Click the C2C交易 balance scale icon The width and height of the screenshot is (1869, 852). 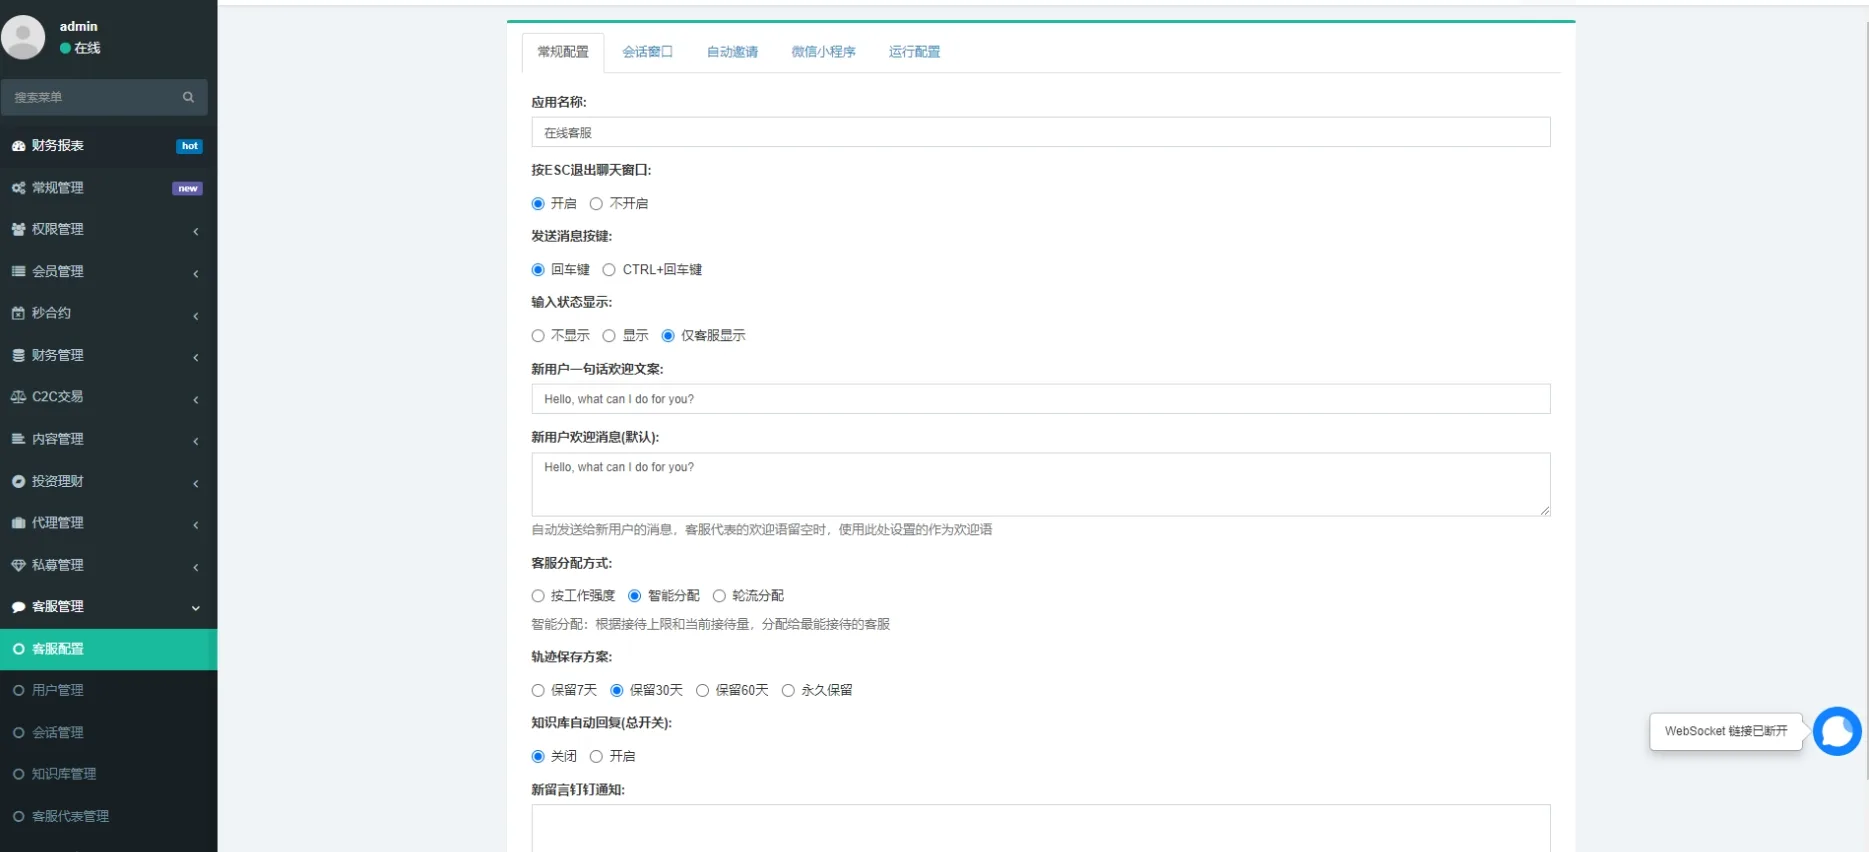18,397
